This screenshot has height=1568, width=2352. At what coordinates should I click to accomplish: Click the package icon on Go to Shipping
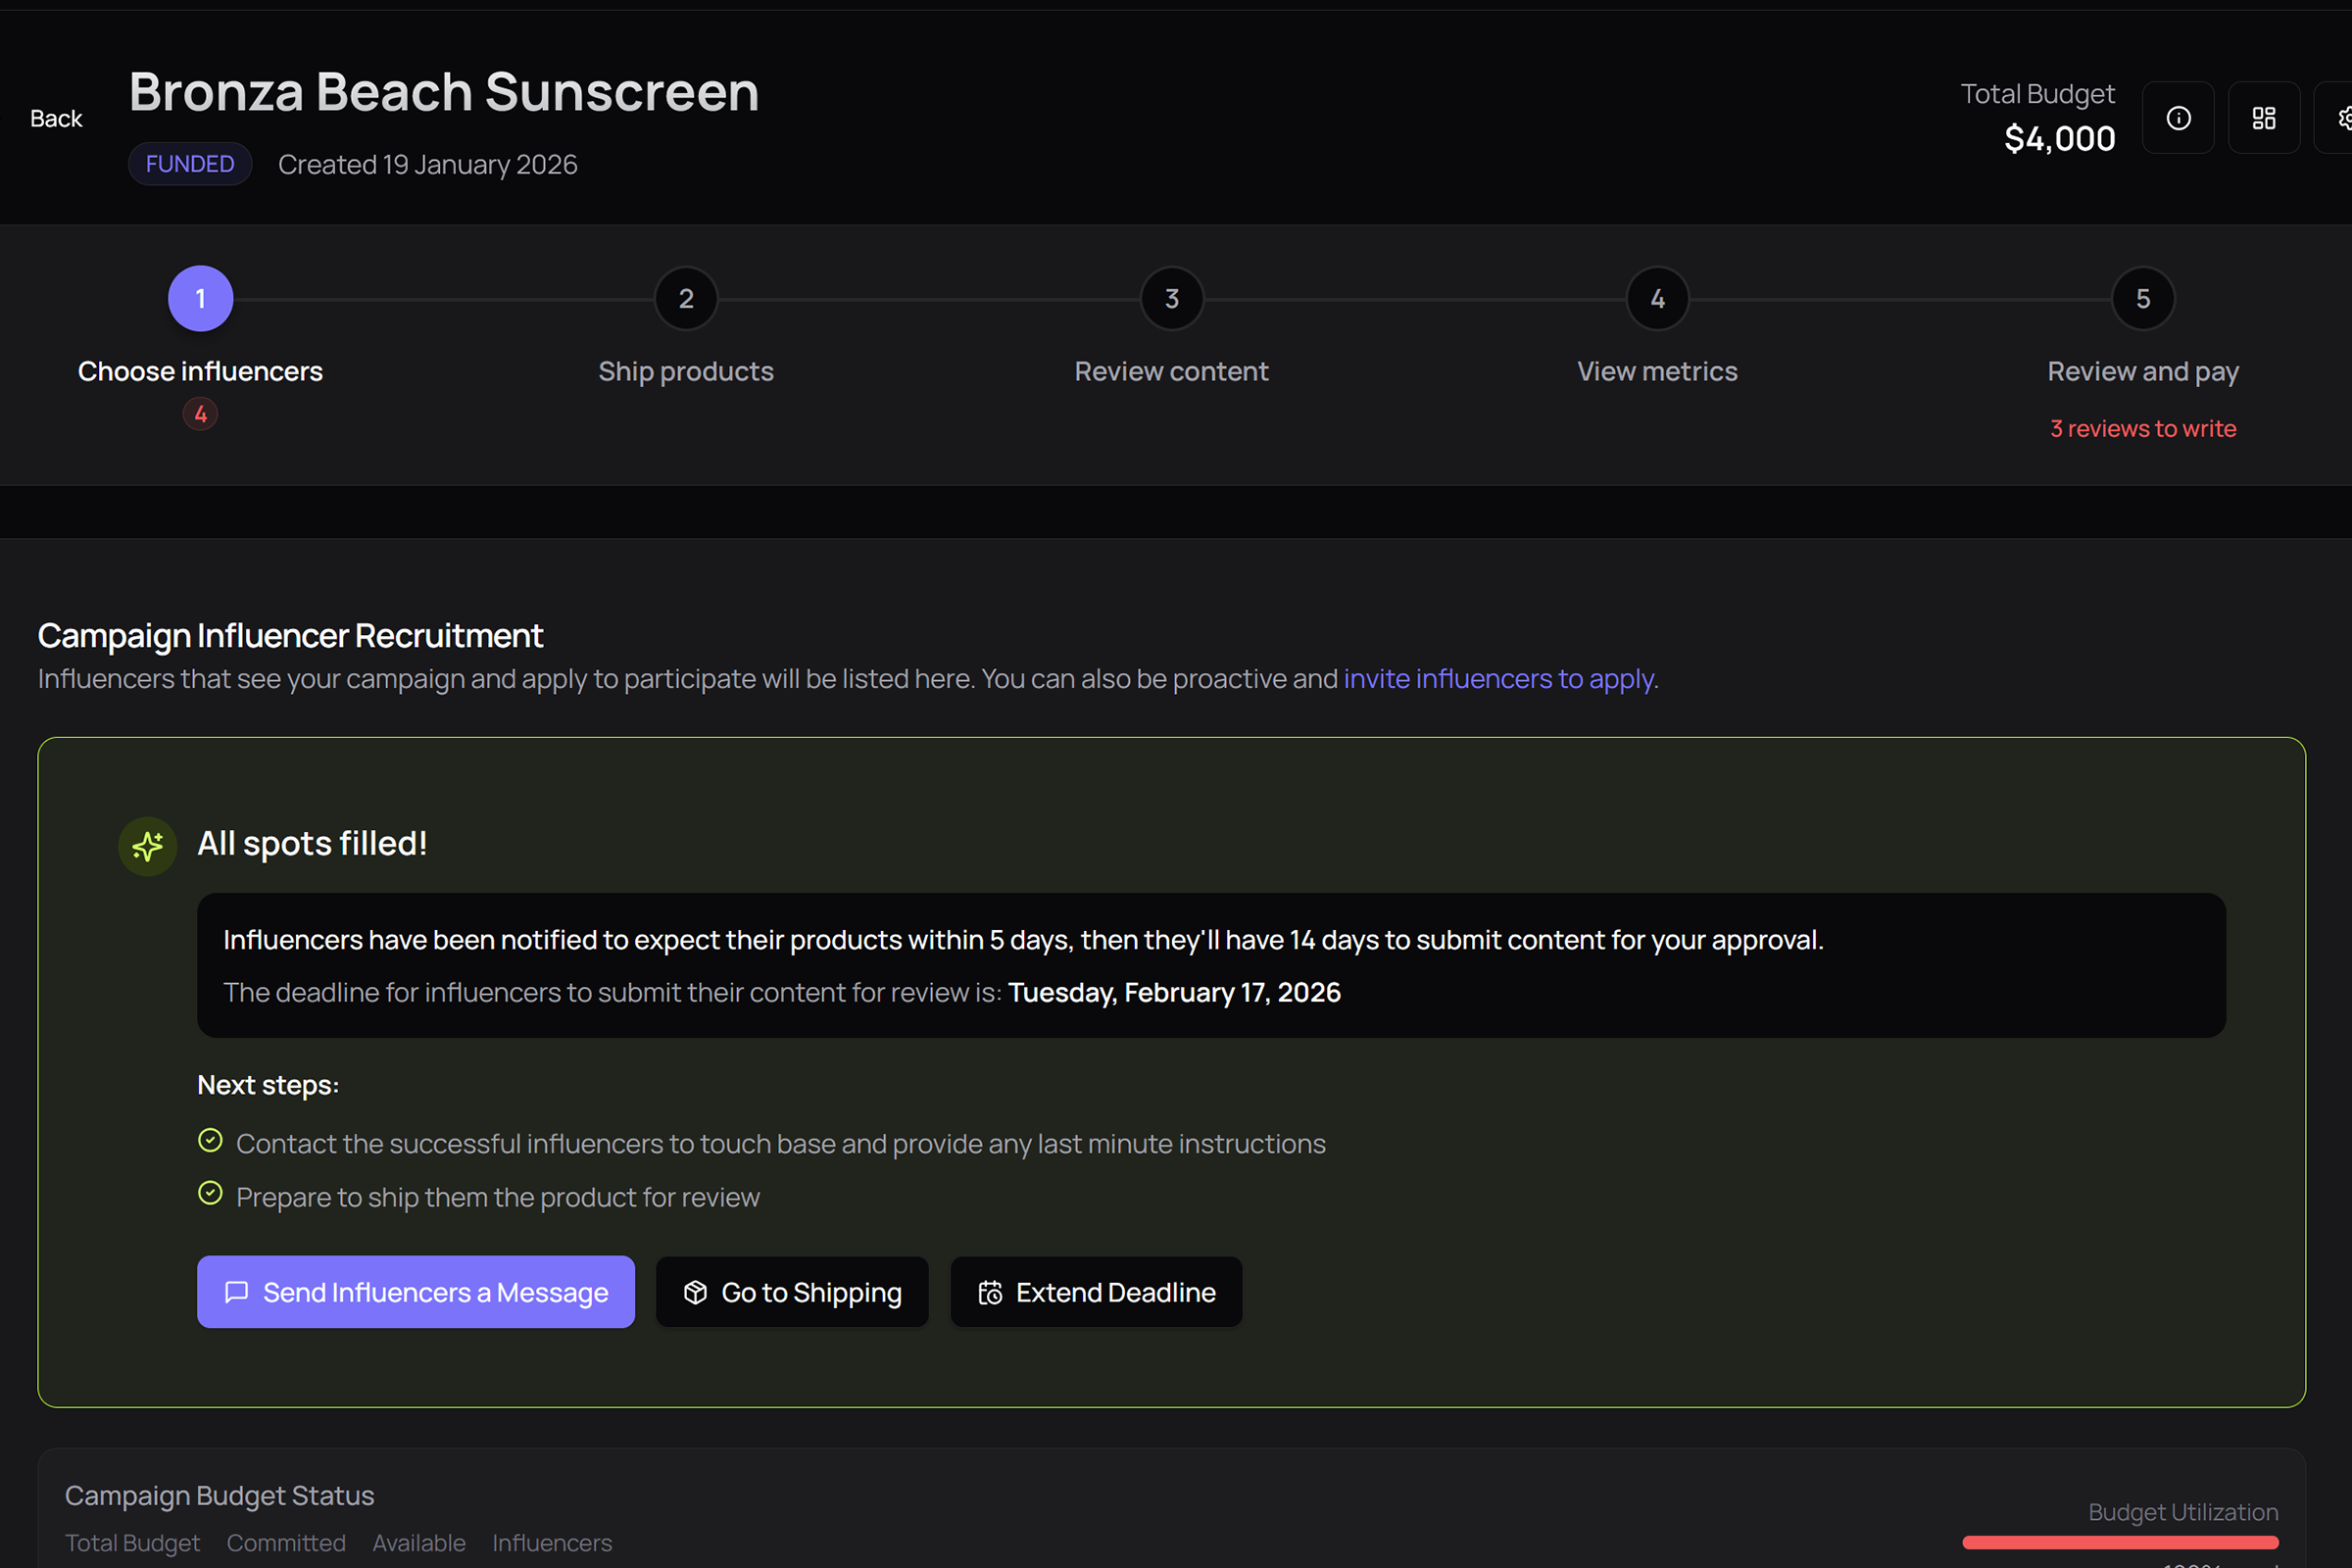point(696,1292)
